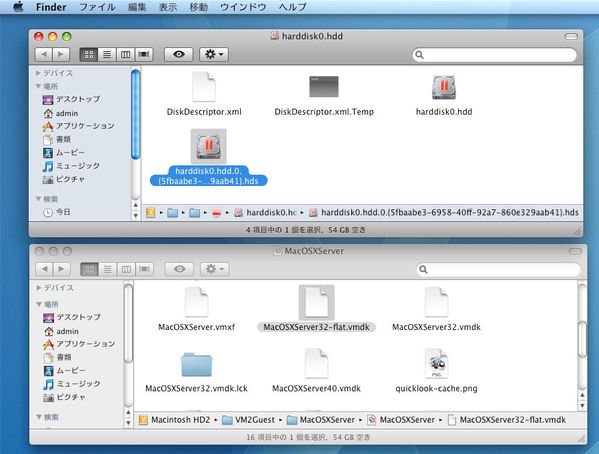Select harddisk0.hdd file icon
Viewport: 599px width, 454px height.
[x=444, y=87]
